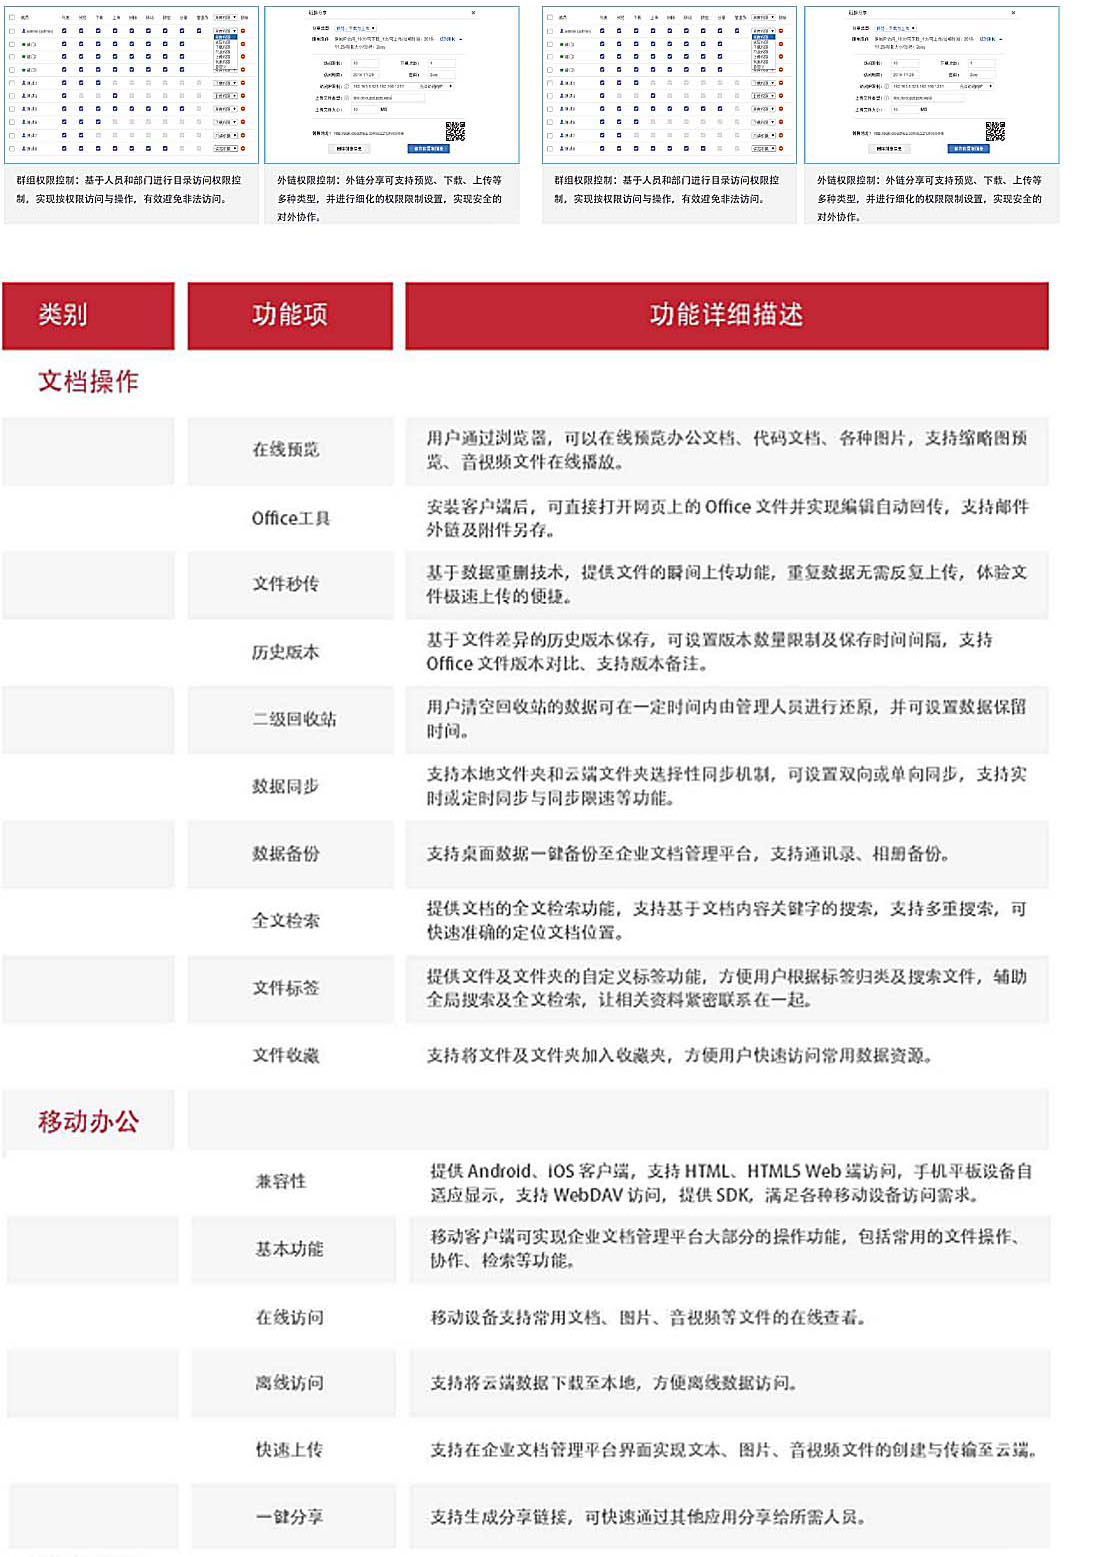This screenshot has height=1557, width=1100.
Task: Click the description starting 支持在企业文档管理平台界面
Action: coord(734,1450)
